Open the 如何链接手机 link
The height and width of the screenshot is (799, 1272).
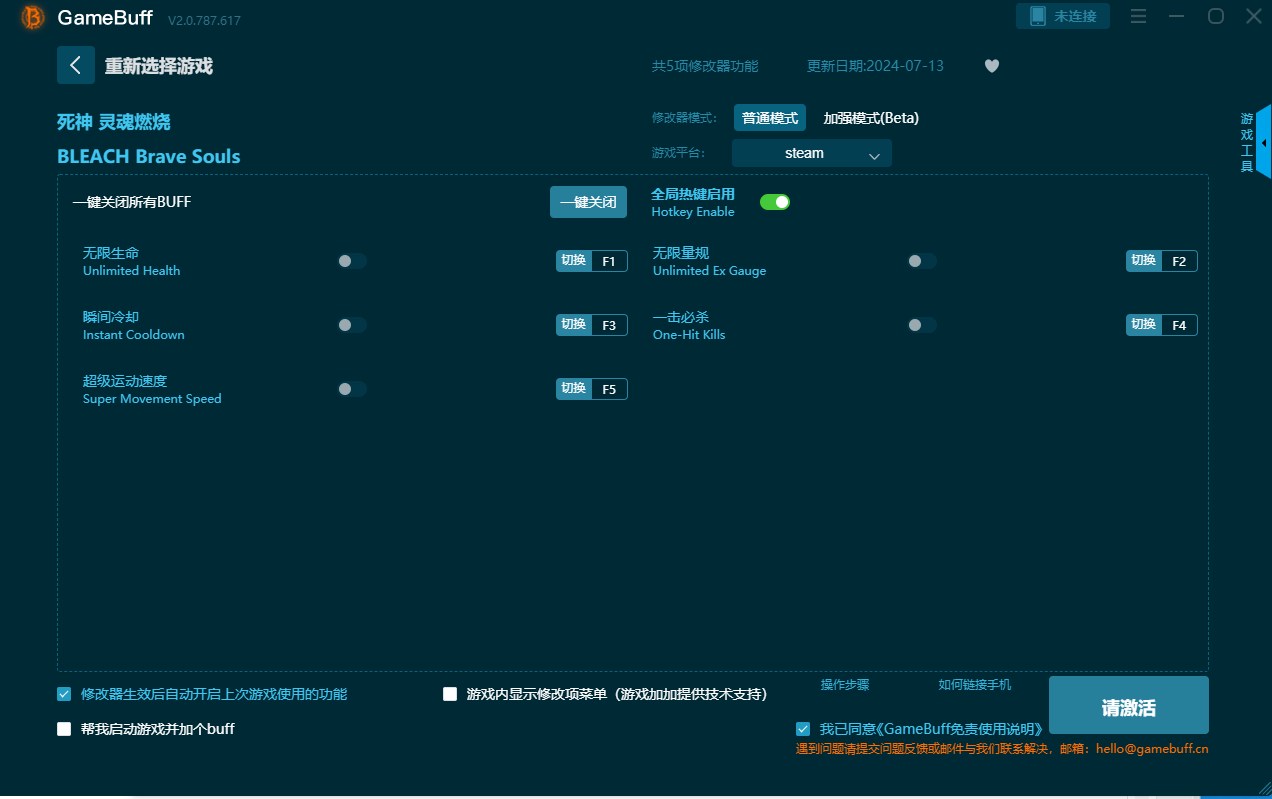pos(975,685)
